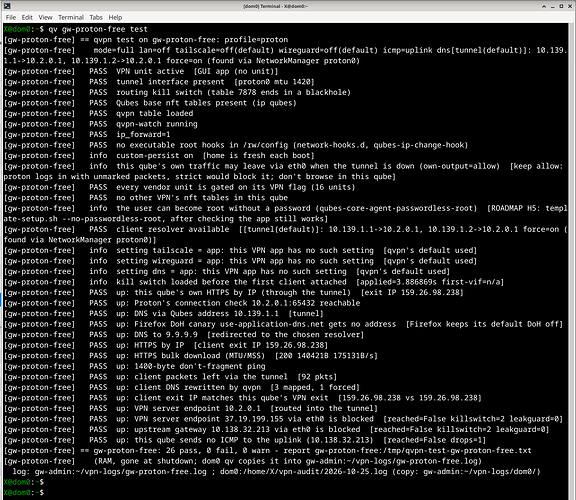Click 'VPN server endpoint 37.19.199.155' line
Screen dimensions: 576x500
click(283, 419)
